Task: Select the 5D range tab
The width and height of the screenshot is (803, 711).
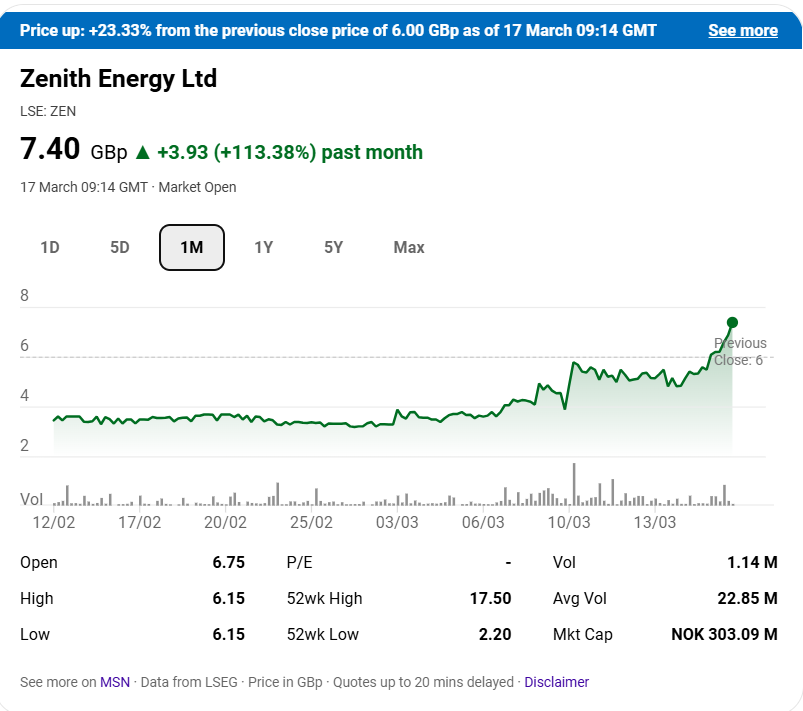Action: 120,247
